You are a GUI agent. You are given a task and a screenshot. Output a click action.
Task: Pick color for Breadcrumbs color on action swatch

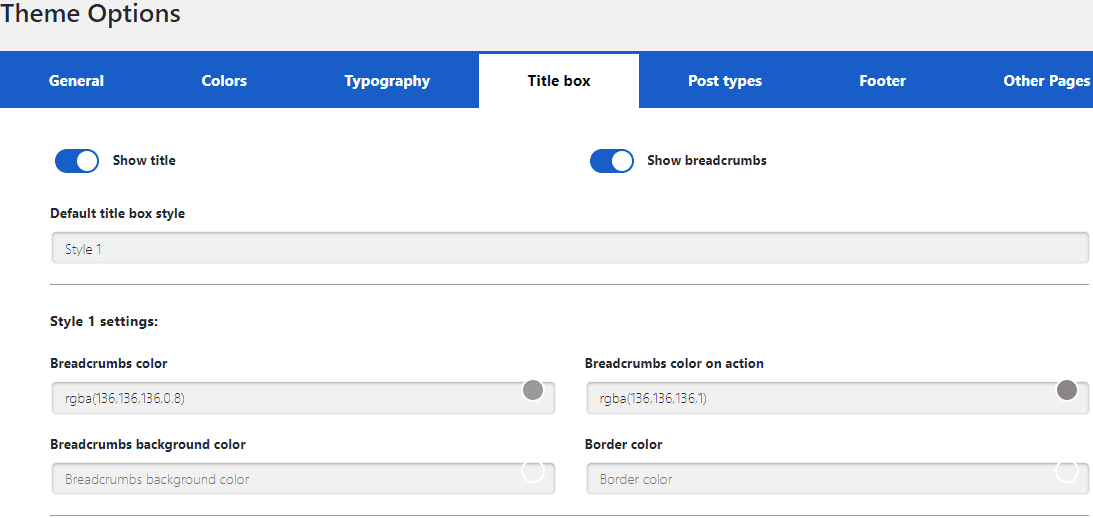1067,390
